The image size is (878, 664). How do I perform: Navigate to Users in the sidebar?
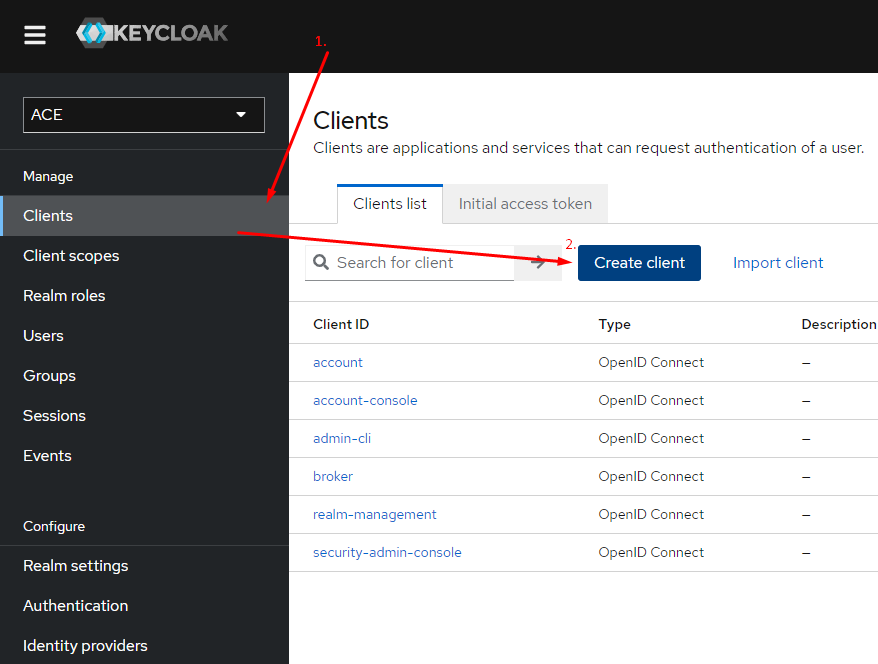point(43,335)
